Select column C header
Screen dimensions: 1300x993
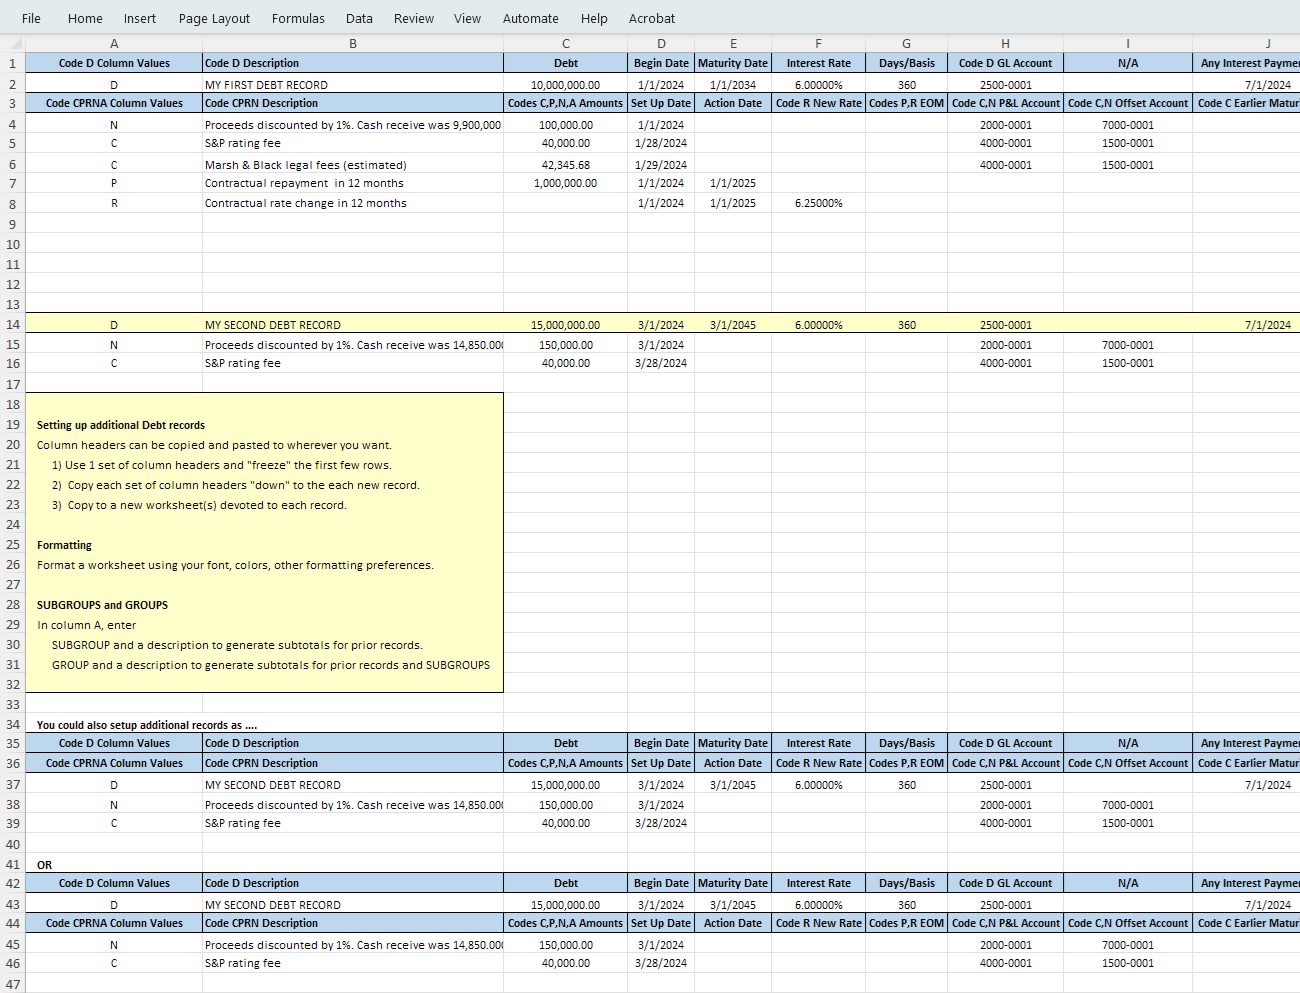tap(566, 43)
